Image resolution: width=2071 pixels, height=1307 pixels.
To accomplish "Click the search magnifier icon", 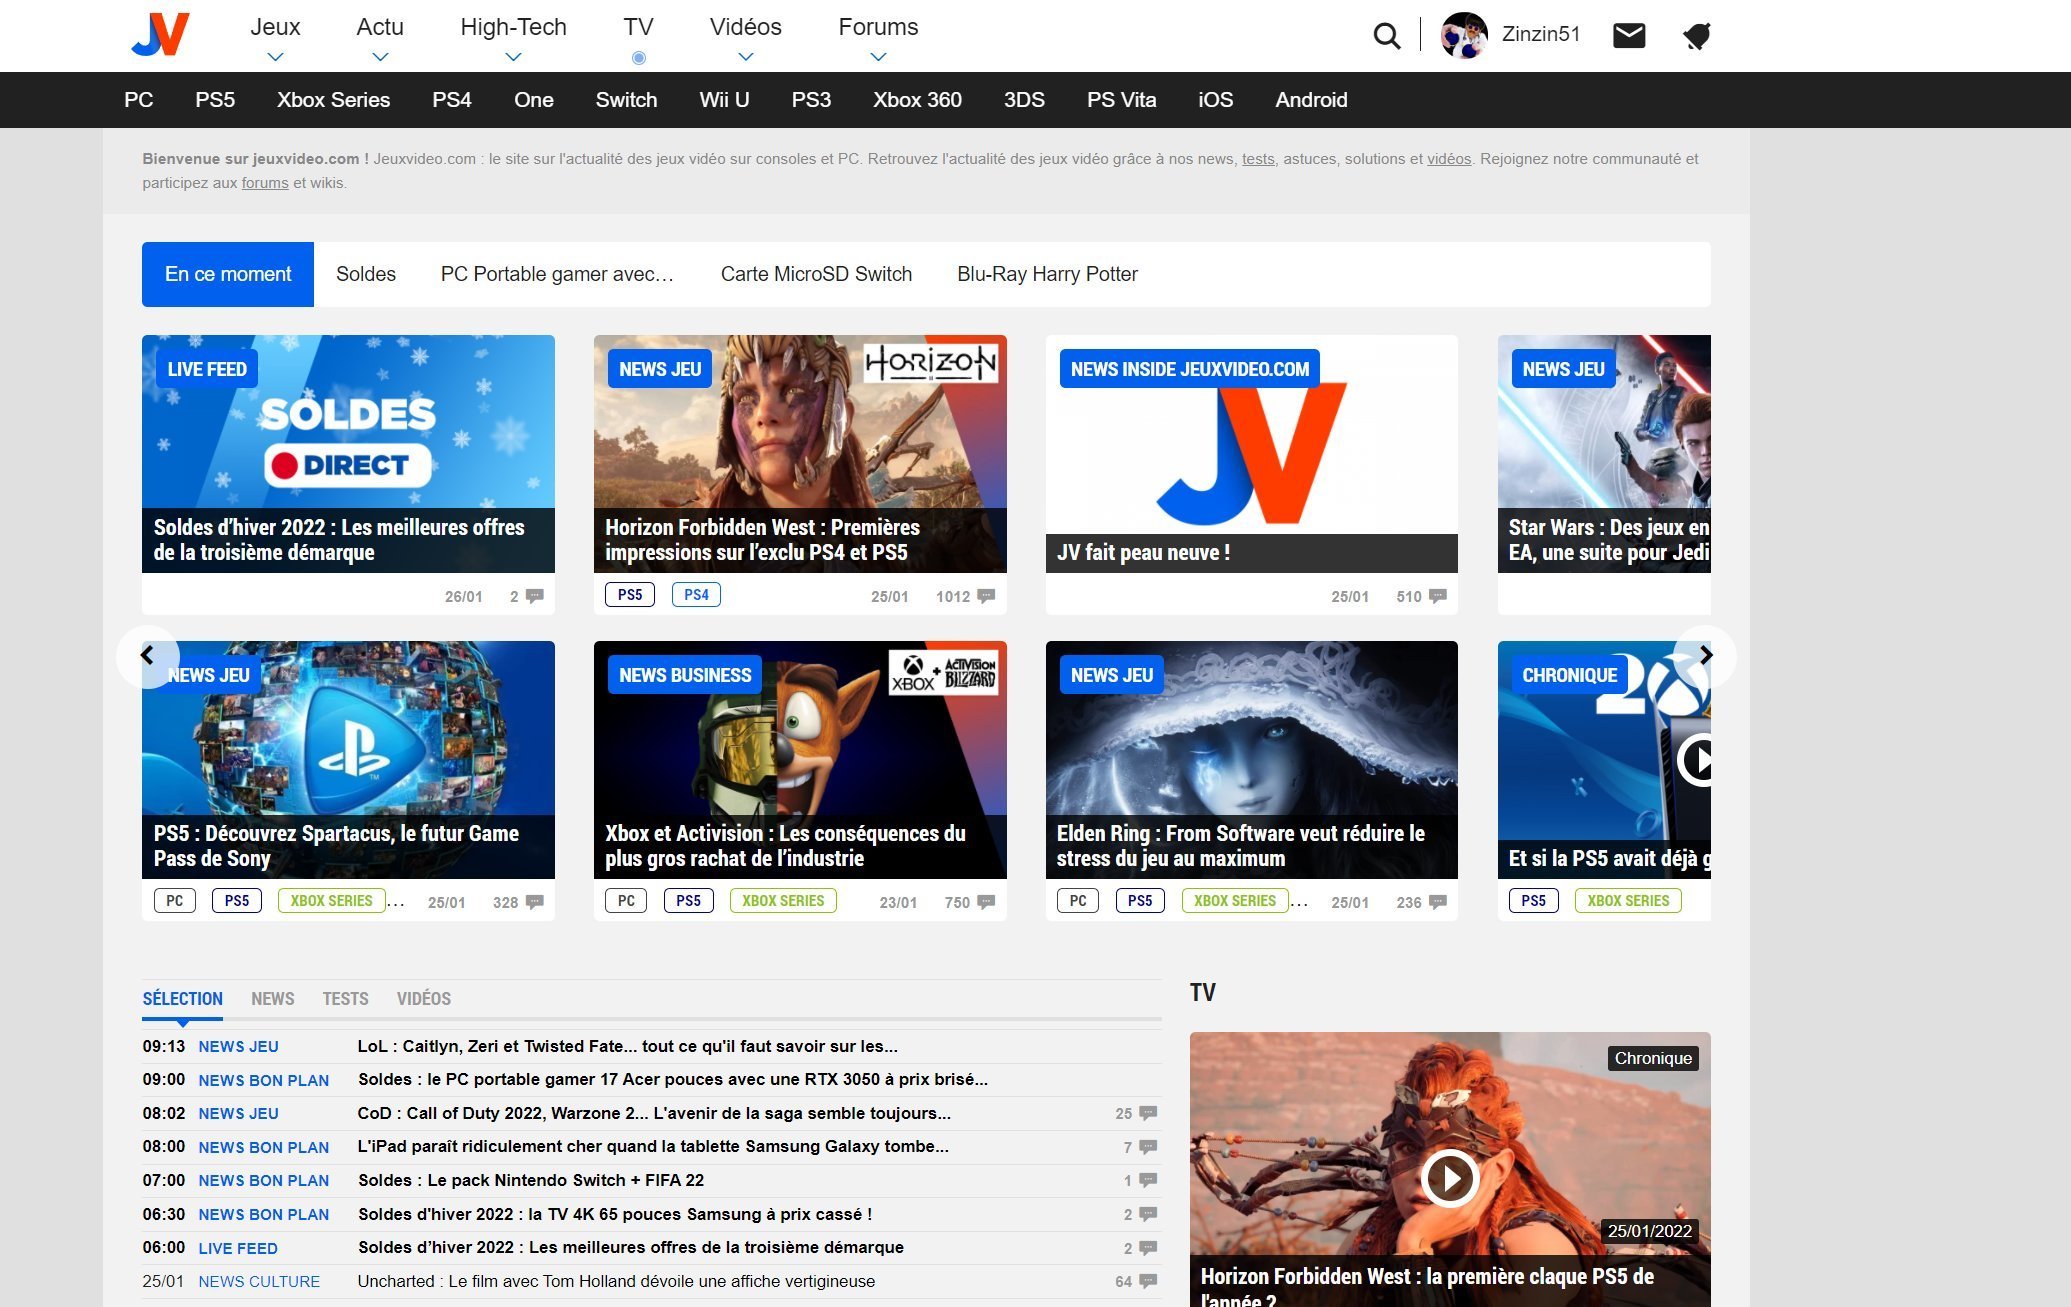I will coord(1386,36).
